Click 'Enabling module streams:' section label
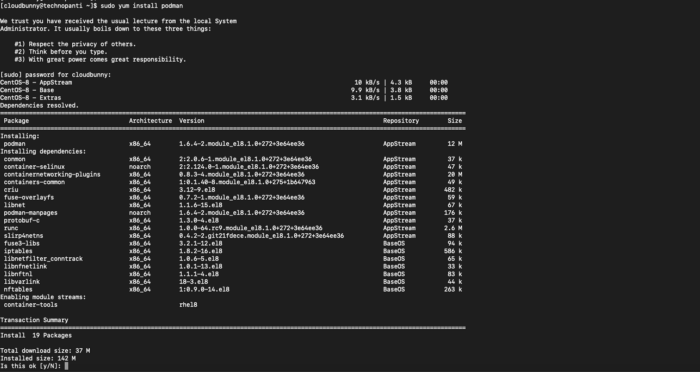Image resolution: width=700 pixels, height=372 pixels. (x=43, y=297)
